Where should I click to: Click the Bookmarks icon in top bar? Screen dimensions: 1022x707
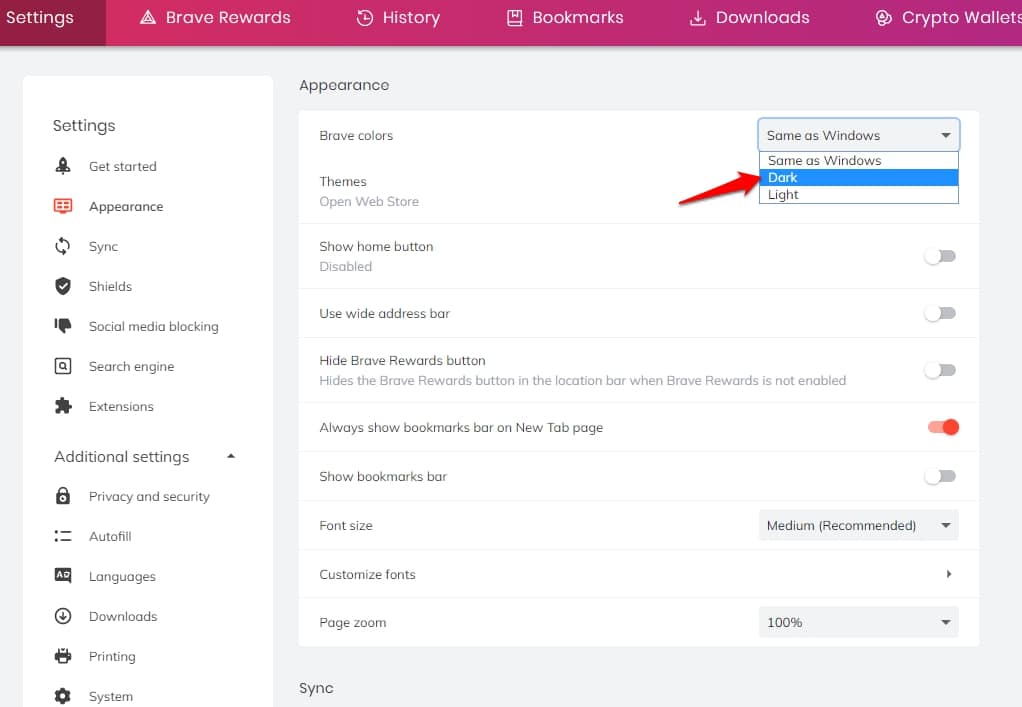515,18
